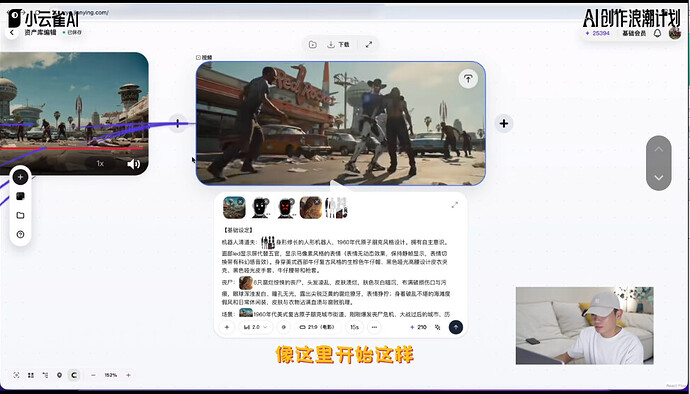Image resolution: width=690 pixels, height=394 pixels.
Task: Click into the prompt text starting 【基础设定】
Action: [238, 230]
